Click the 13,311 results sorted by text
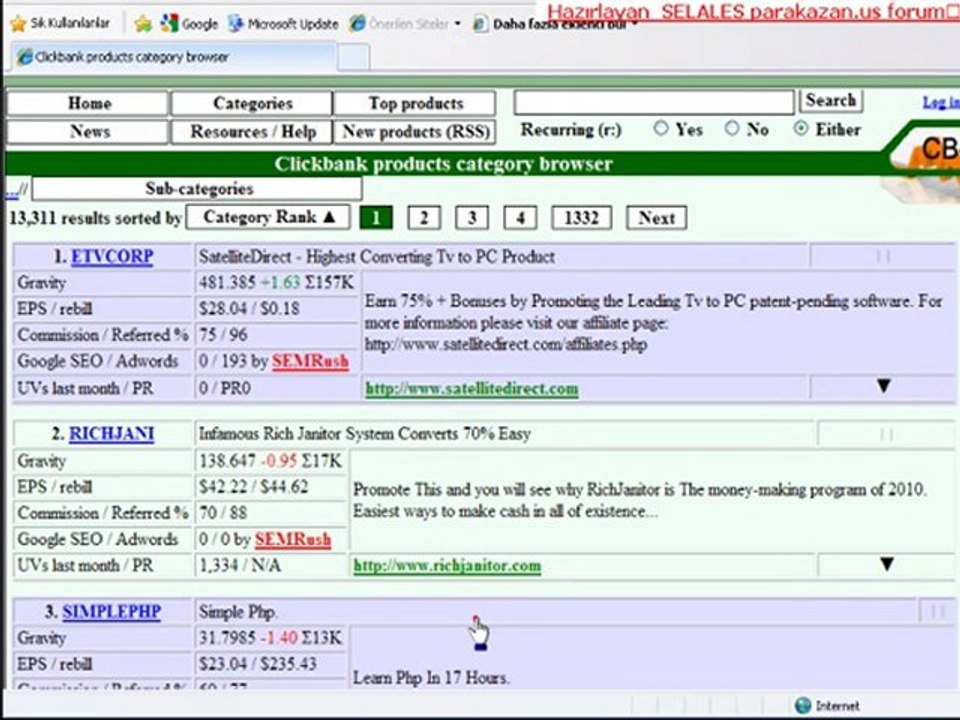 [x=95, y=218]
